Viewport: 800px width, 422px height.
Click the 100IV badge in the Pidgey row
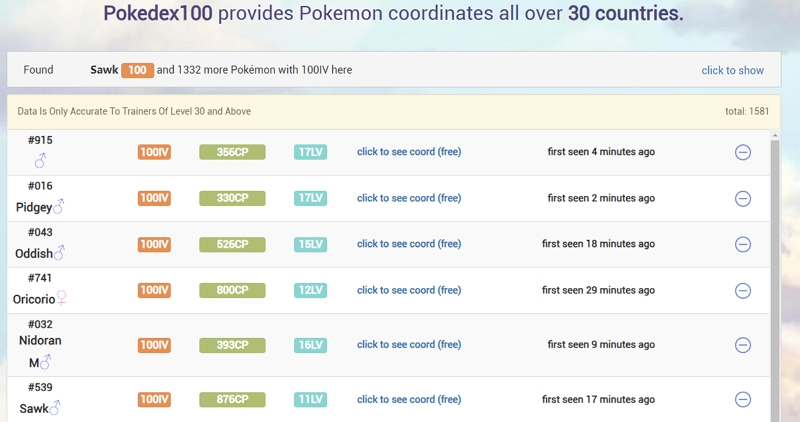coord(154,198)
